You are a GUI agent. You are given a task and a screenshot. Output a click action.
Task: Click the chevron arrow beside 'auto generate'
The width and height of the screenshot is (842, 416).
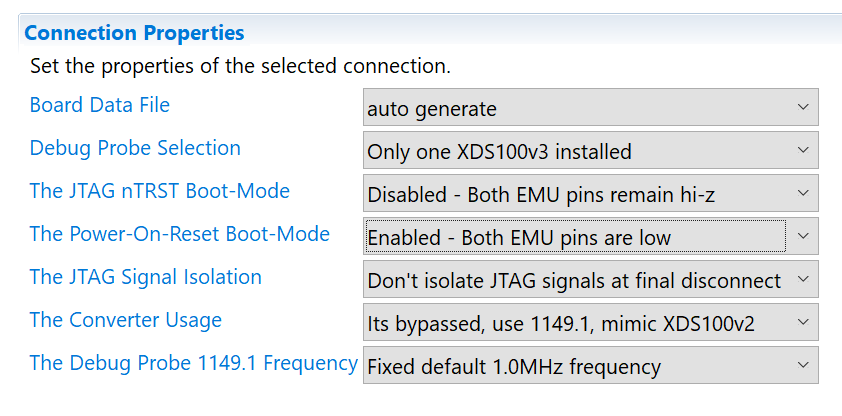pyautogui.click(x=803, y=108)
